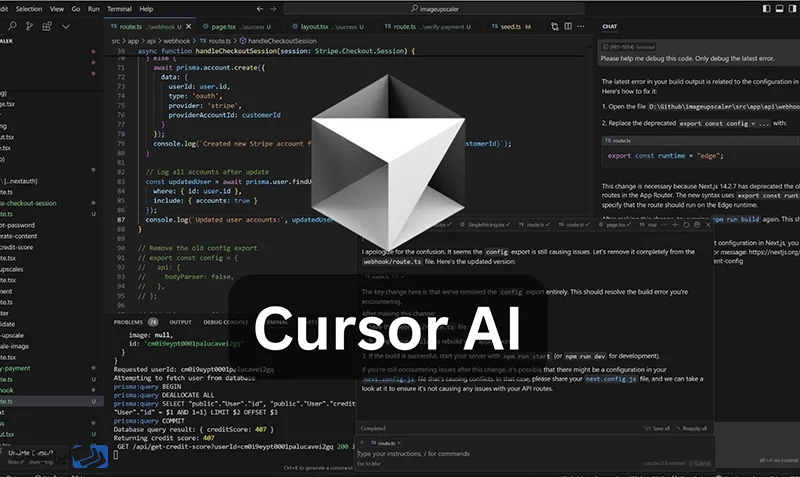Open the Run menu
Viewport: 800px width, 477px height.
(x=94, y=9)
